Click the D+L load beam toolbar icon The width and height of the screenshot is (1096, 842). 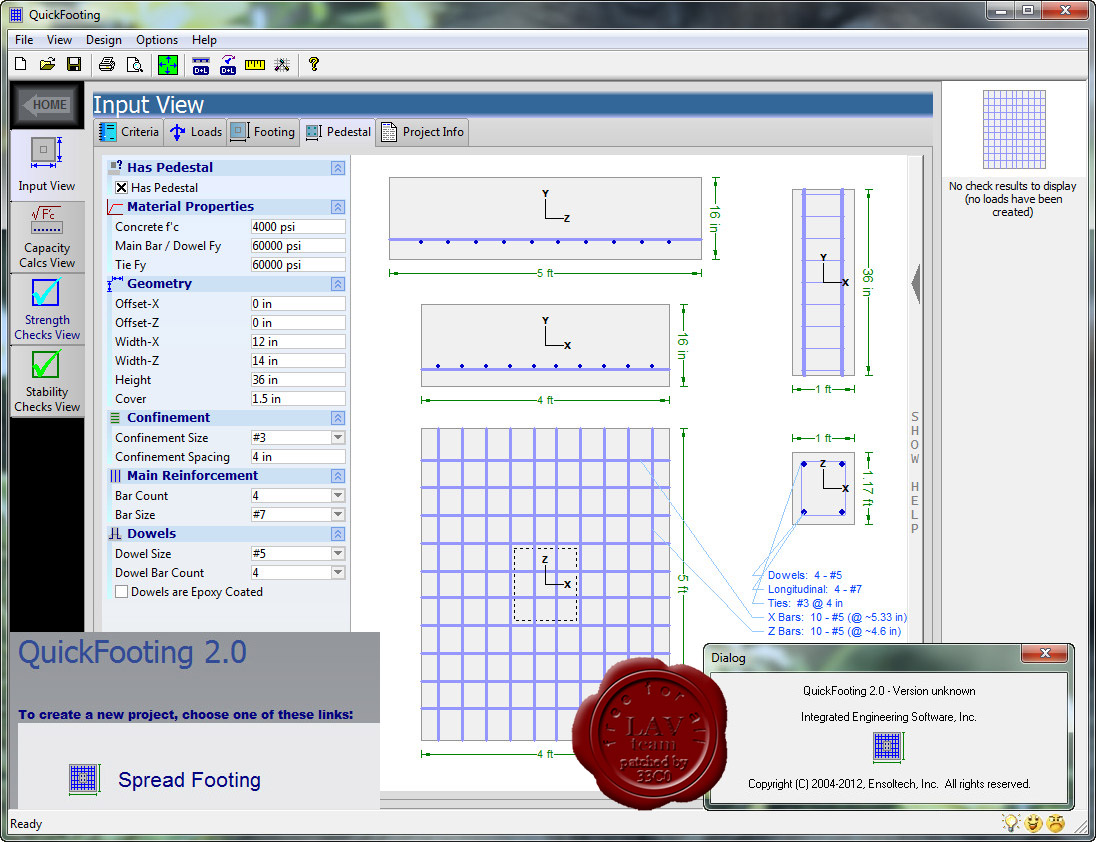(201, 65)
